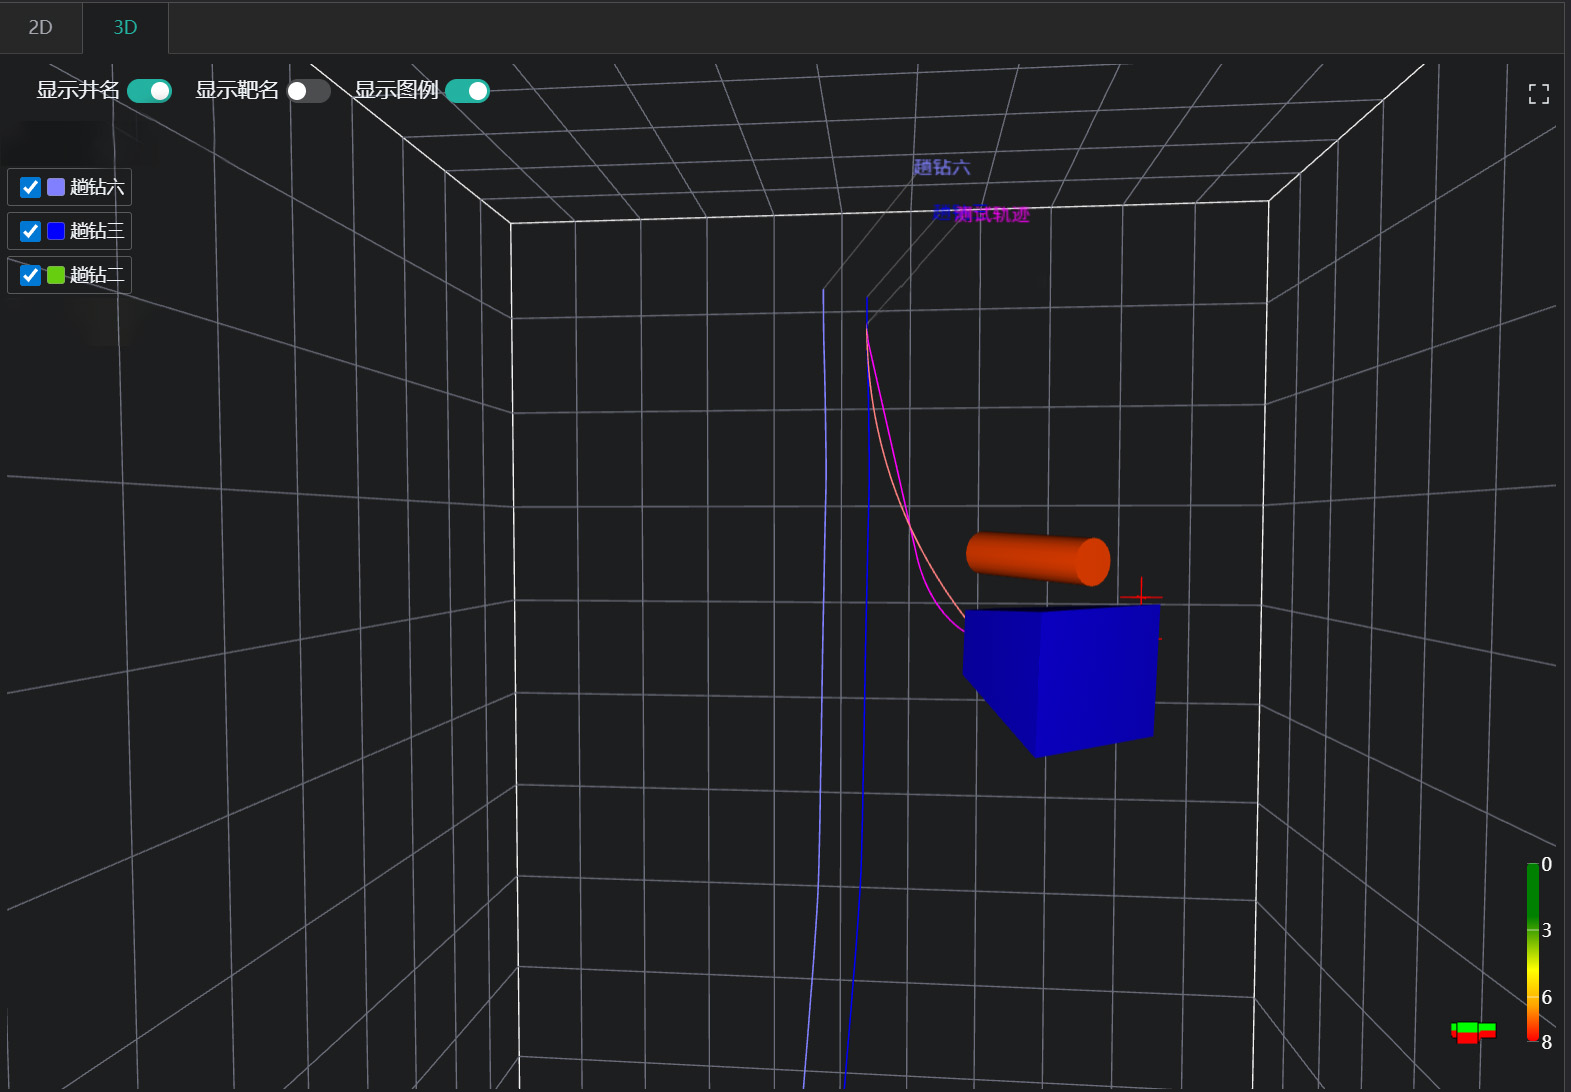Click the green 趟钻二 color swatch
The height and width of the screenshot is (1092, 1571).
(x=56, y=275)
